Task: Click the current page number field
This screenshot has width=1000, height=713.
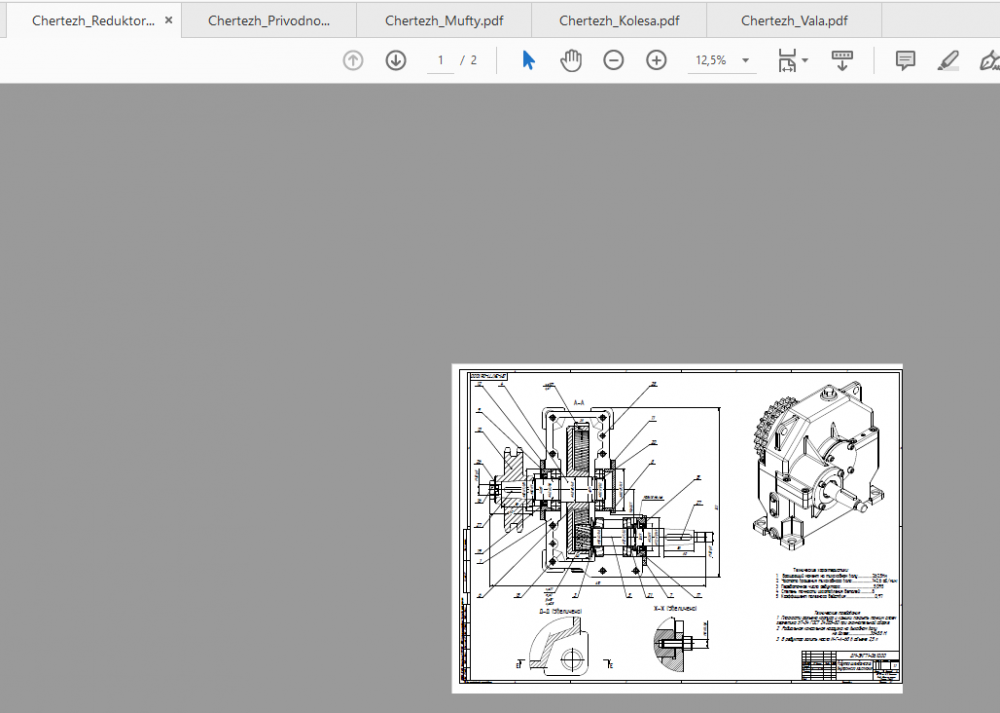Action: pyautogui.click(x=439, y=60)
